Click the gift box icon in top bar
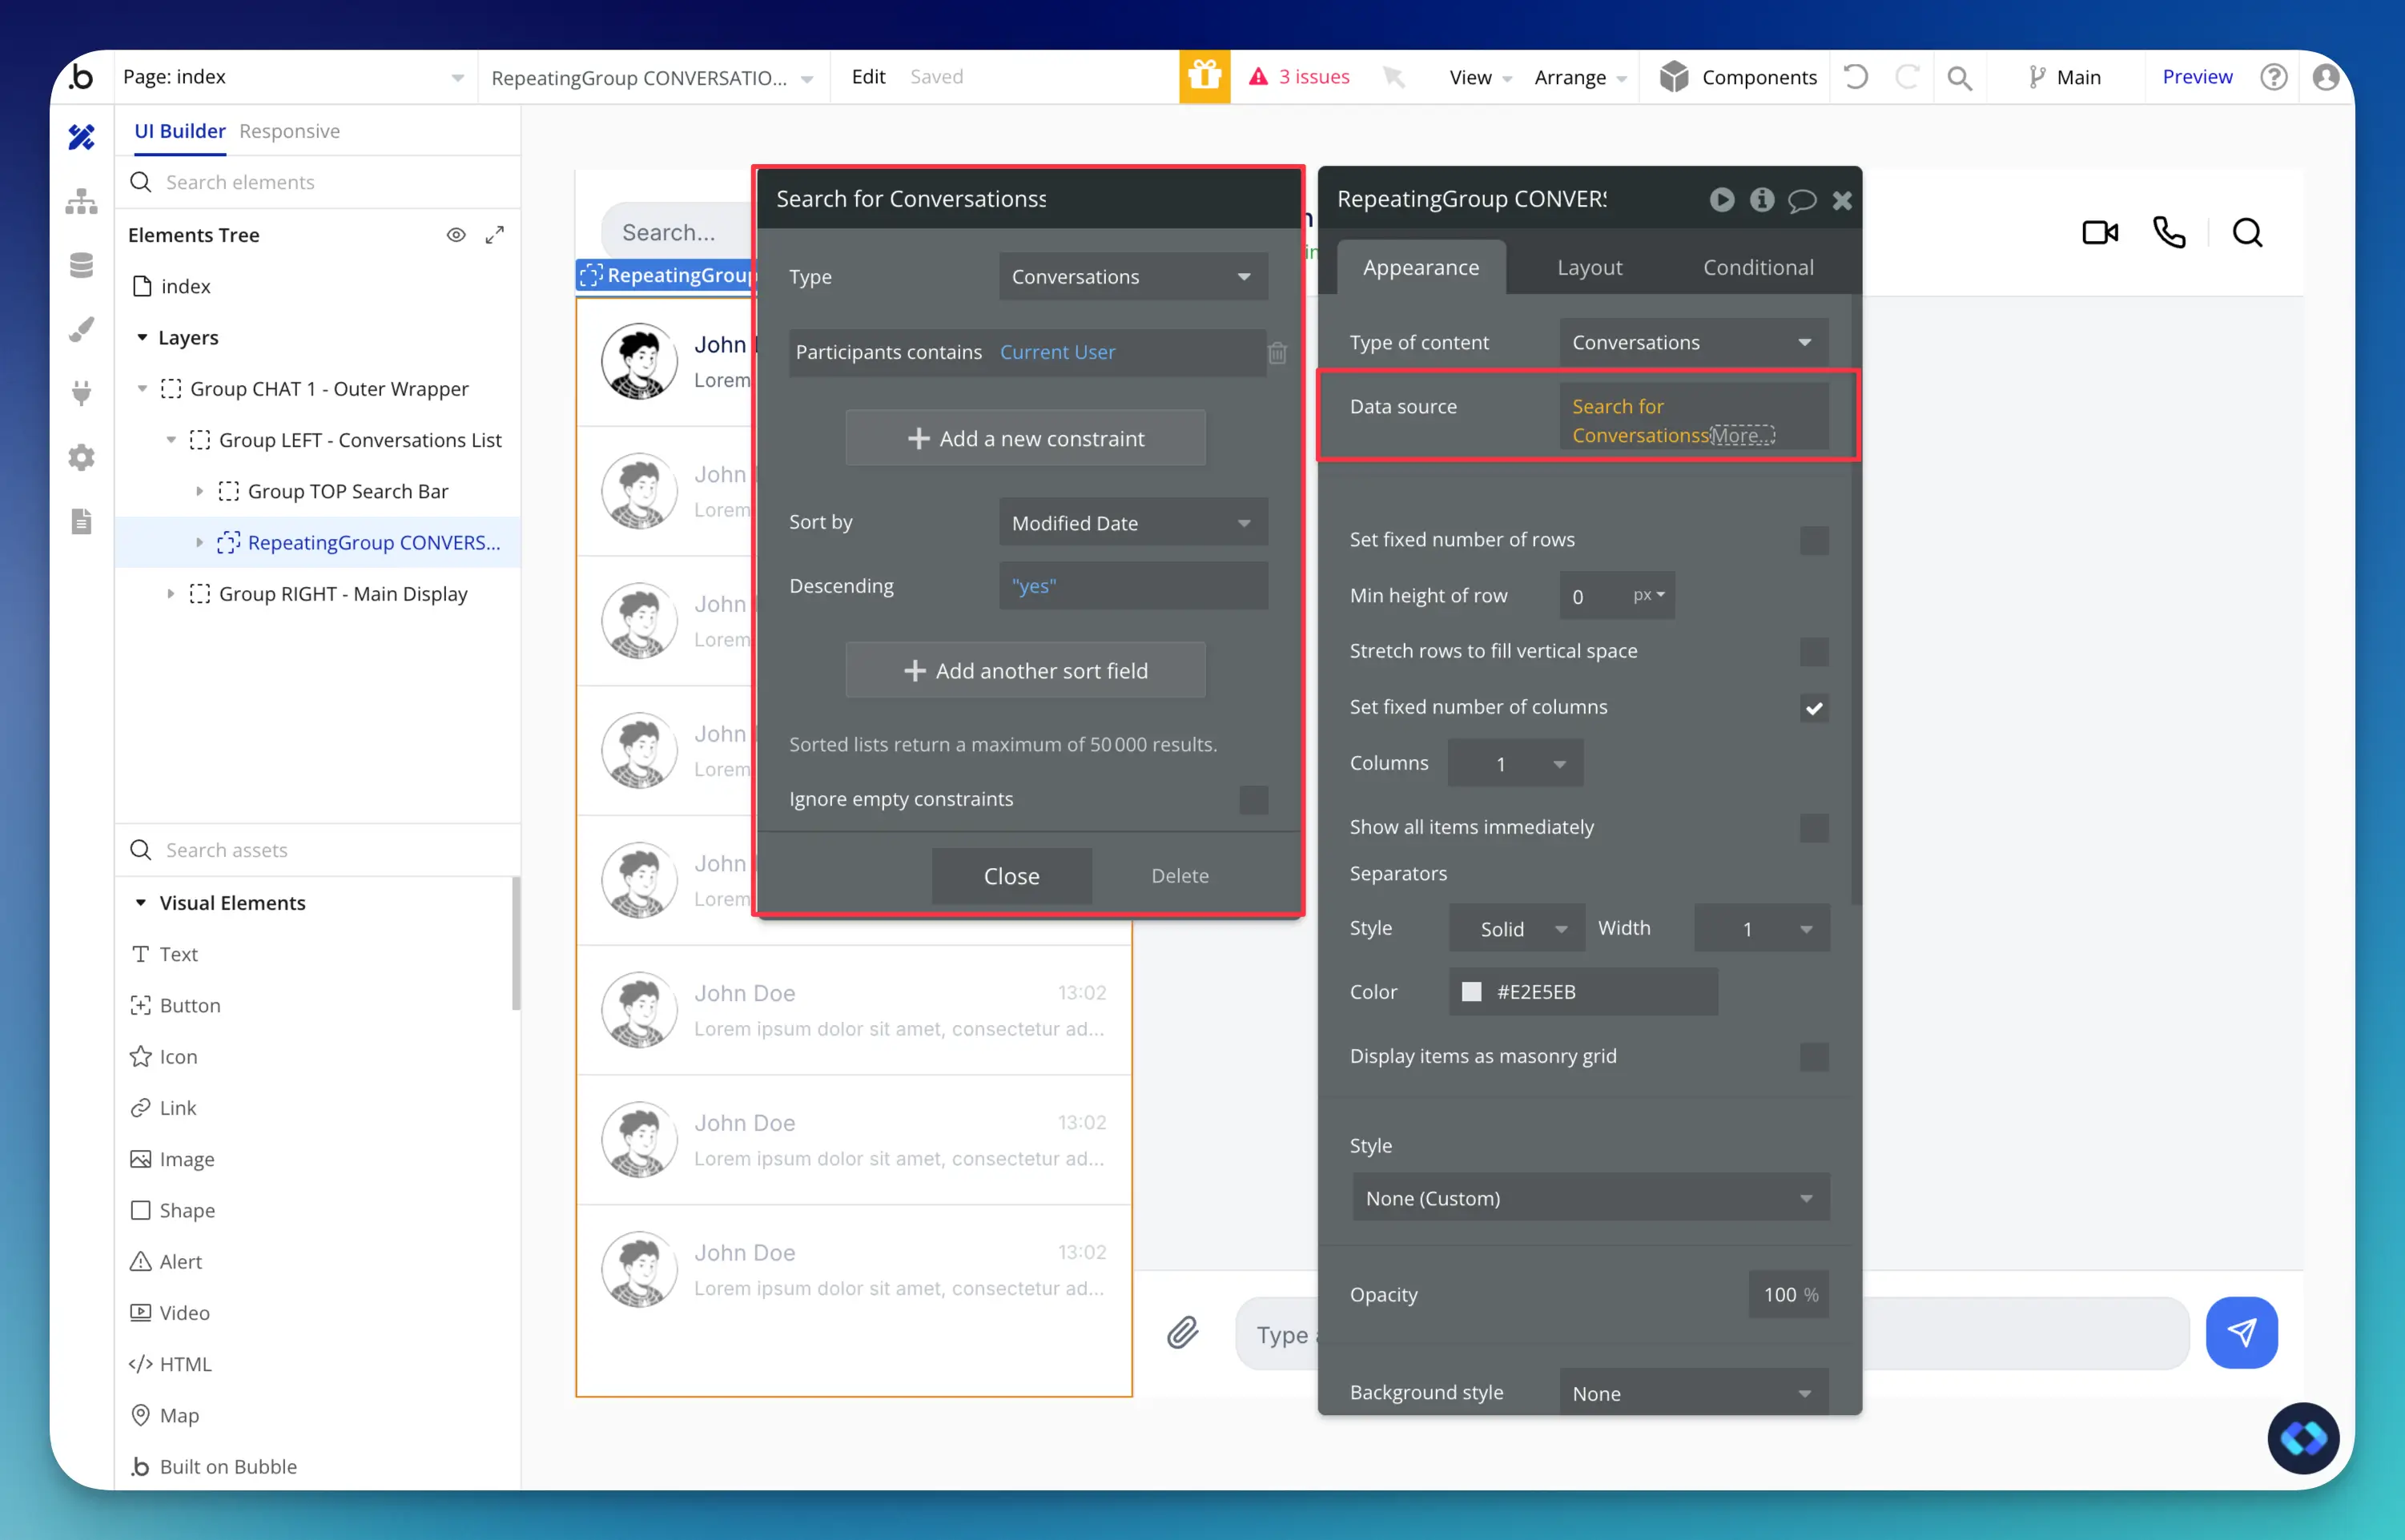The height and width of the screenshot is (1540, 2405). pyautogui.click(x=1204, y=77)
